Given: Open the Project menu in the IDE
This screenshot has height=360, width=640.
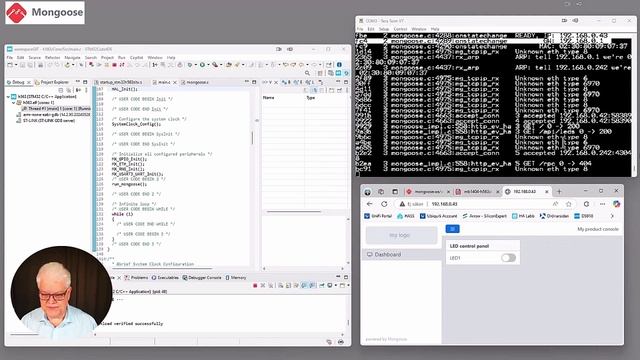Looking at the screenshot, I should [x=107, y=58].
